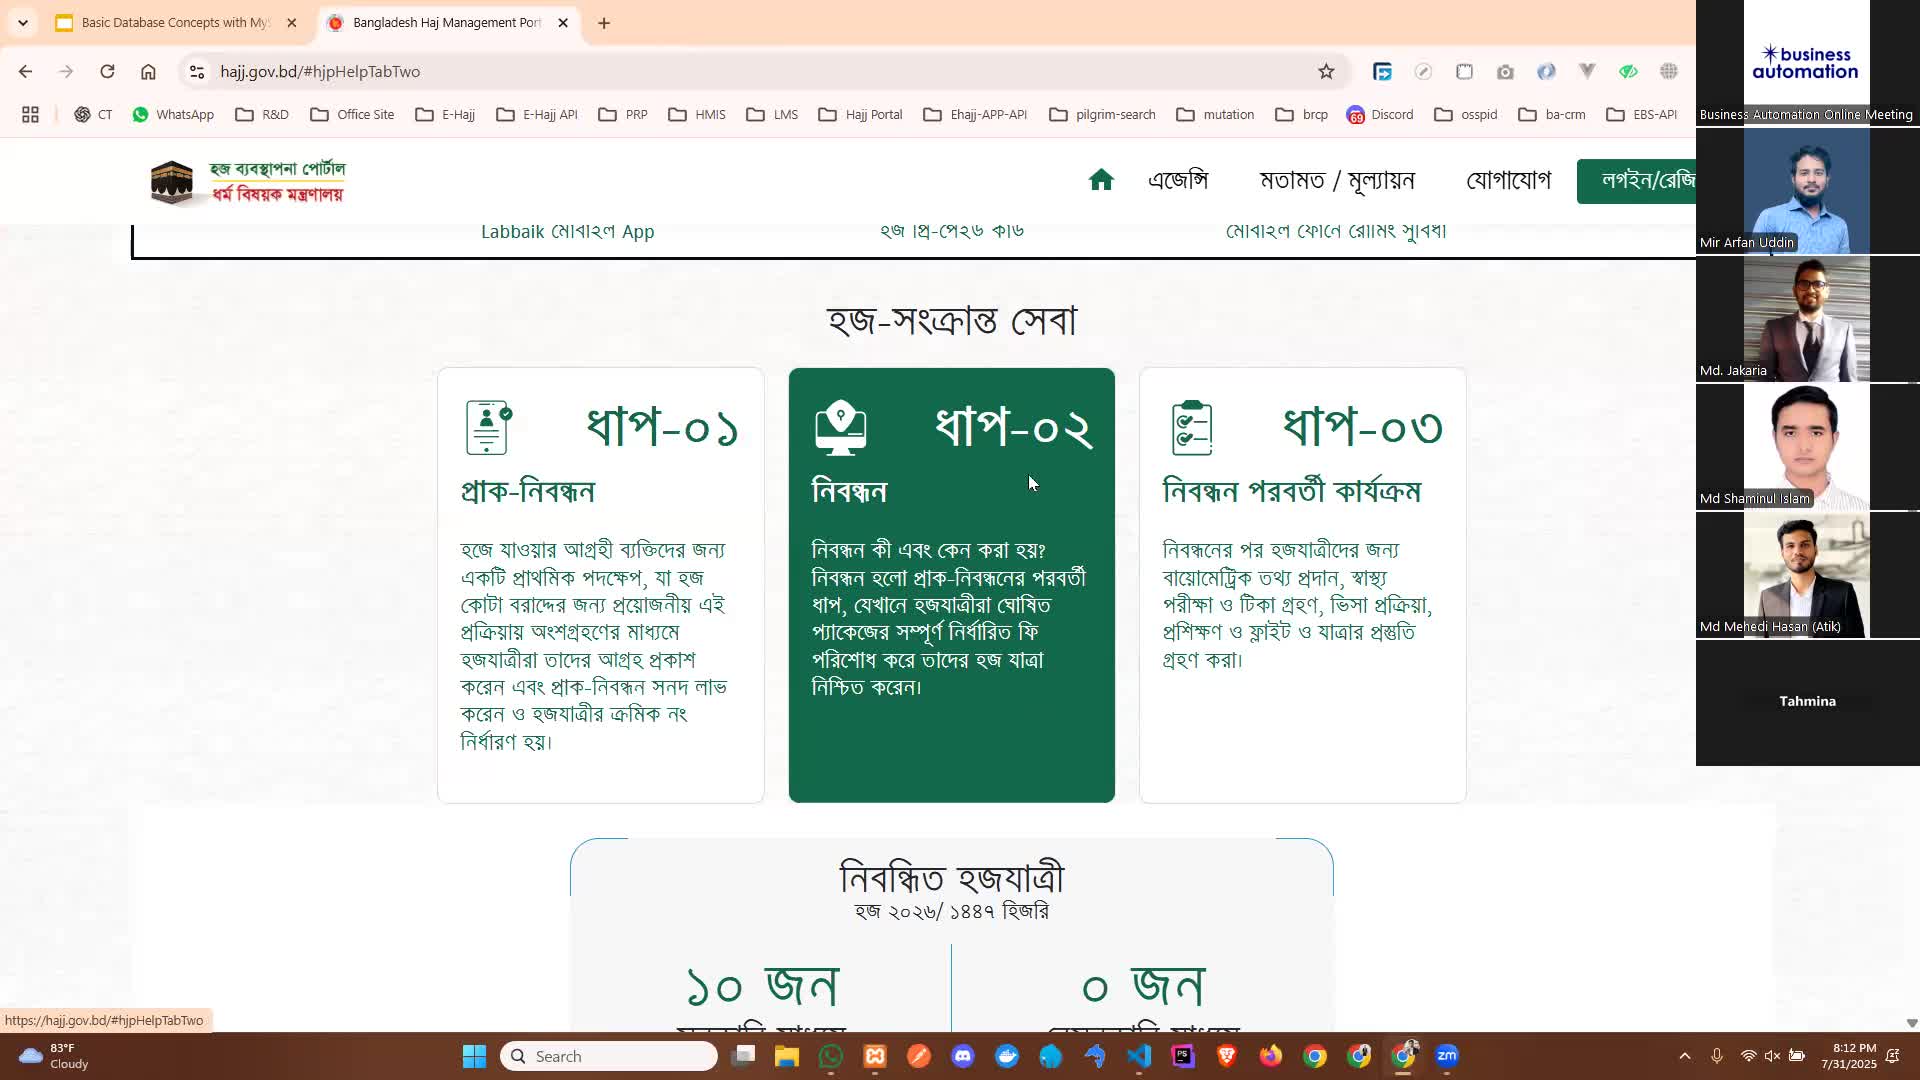Open Visual Studio Code from taskbar
The width and height of the screenshot is (1920, 1080).
pyautogui.click(x=1139, y=1056)
